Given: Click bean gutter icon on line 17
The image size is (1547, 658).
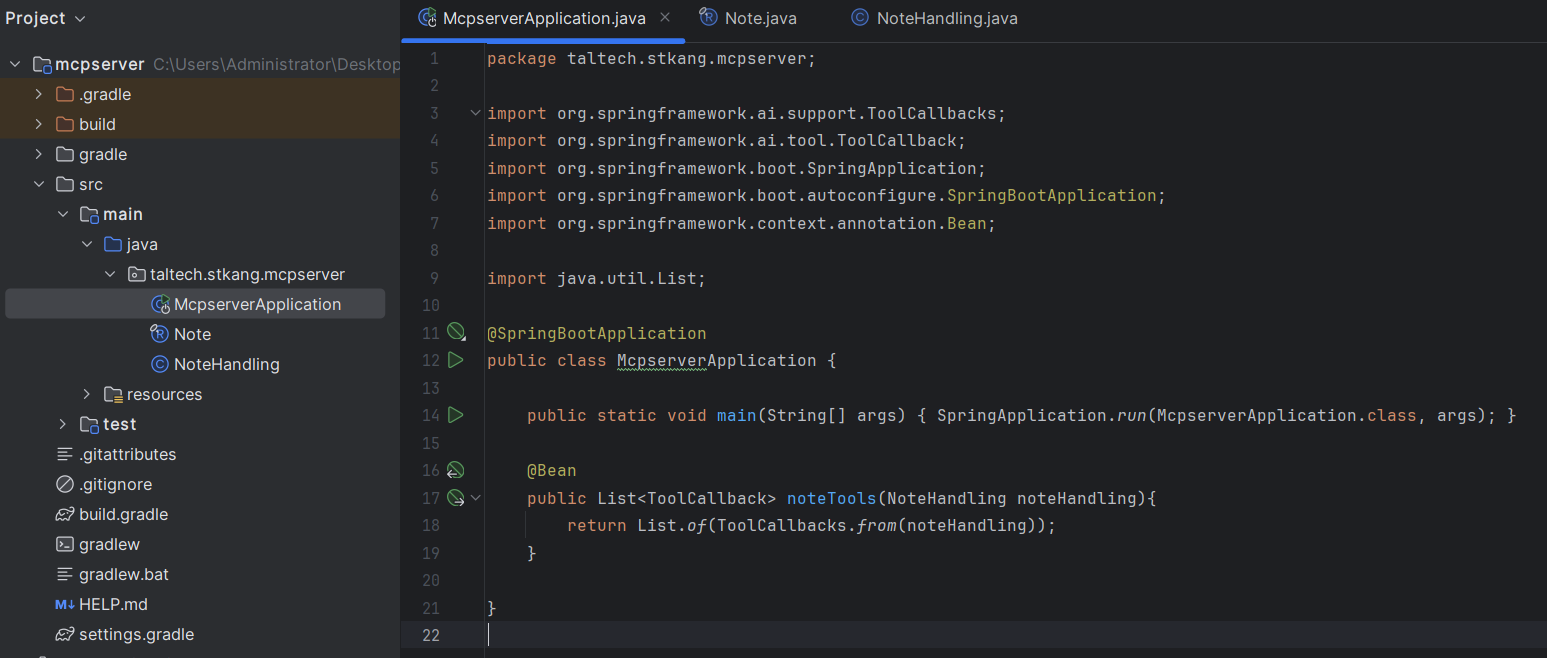Looking at the screenshot, I should [x=456, y=497].
